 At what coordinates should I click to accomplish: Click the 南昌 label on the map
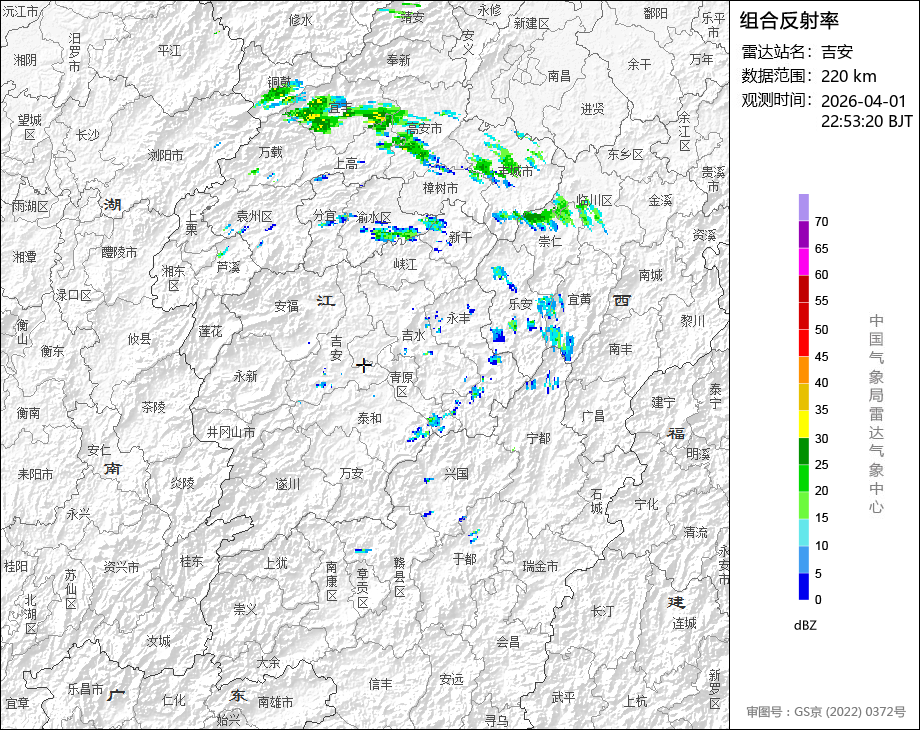pos(559,76)
